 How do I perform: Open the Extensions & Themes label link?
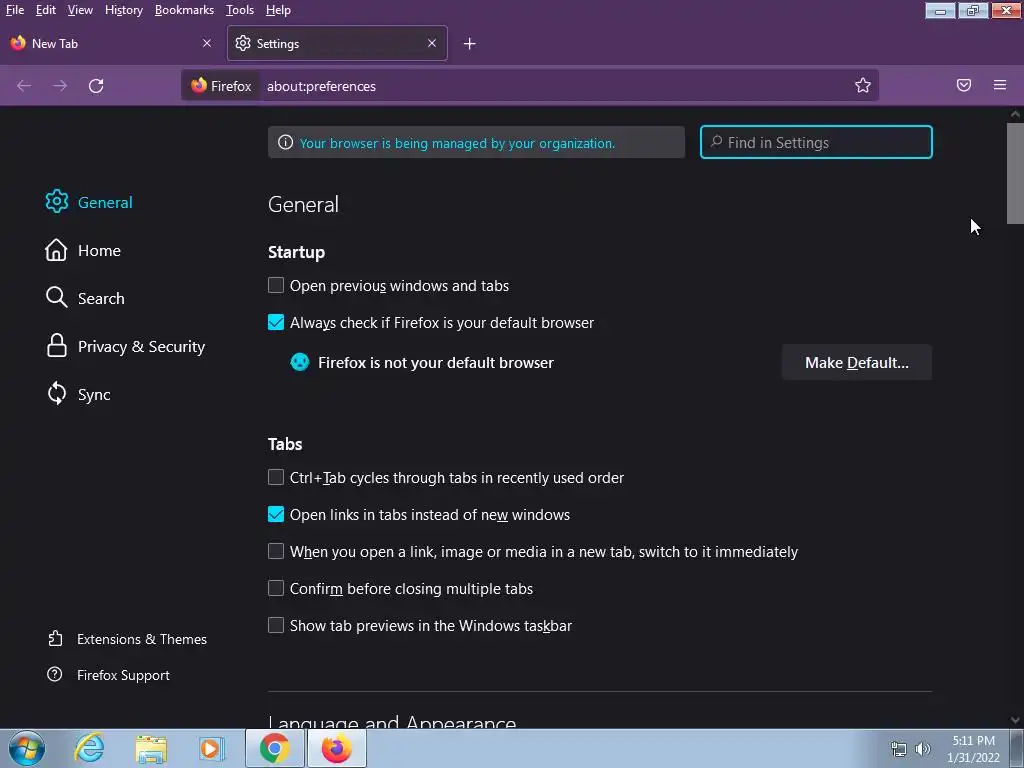(x=142, y=639)
